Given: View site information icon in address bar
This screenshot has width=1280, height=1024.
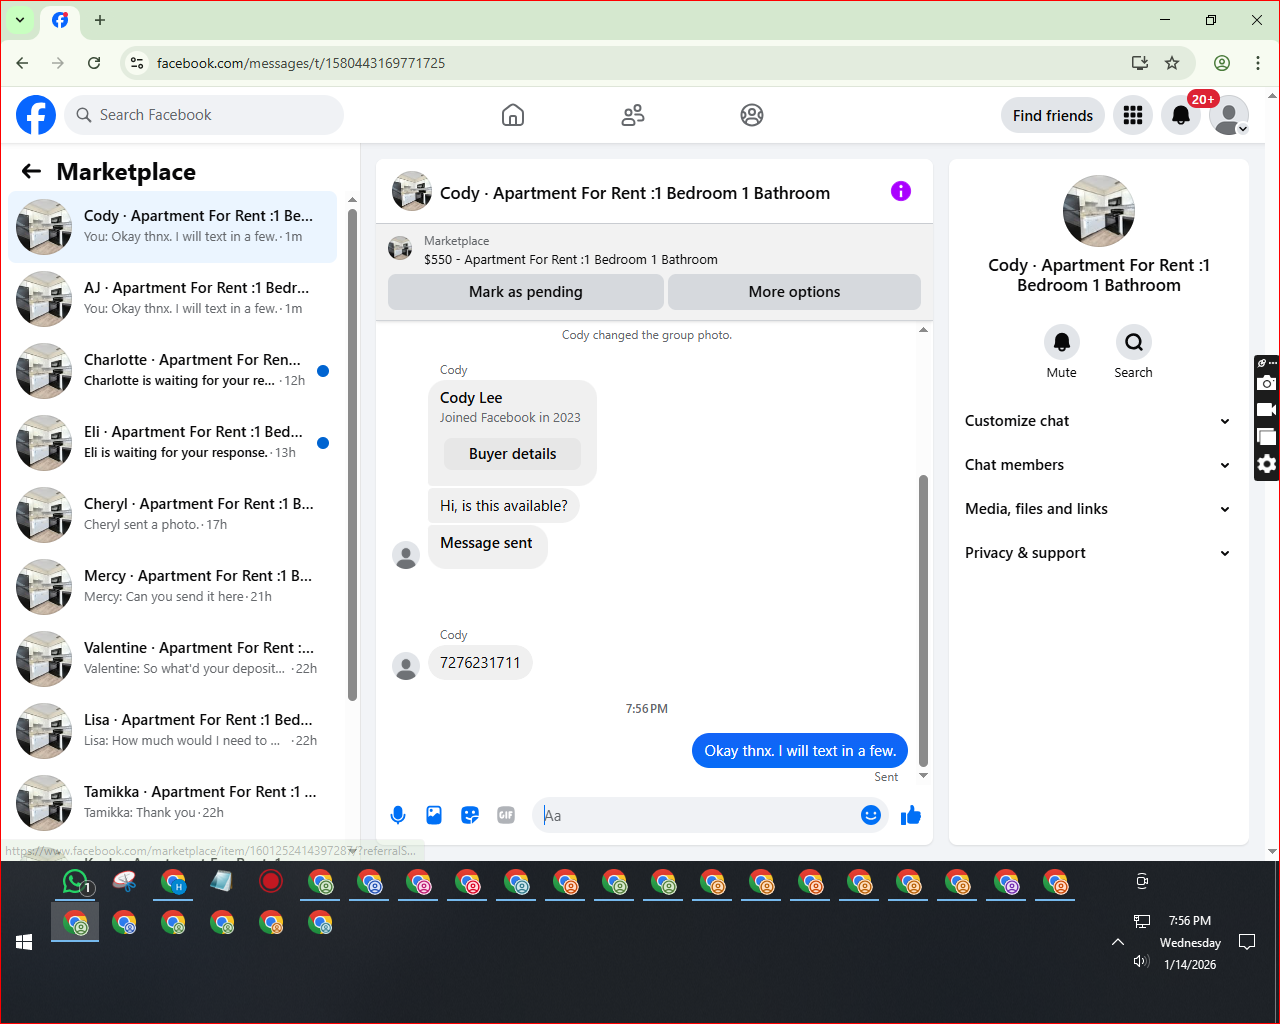Looking at the screenshot, I should [x=137, y=63].
